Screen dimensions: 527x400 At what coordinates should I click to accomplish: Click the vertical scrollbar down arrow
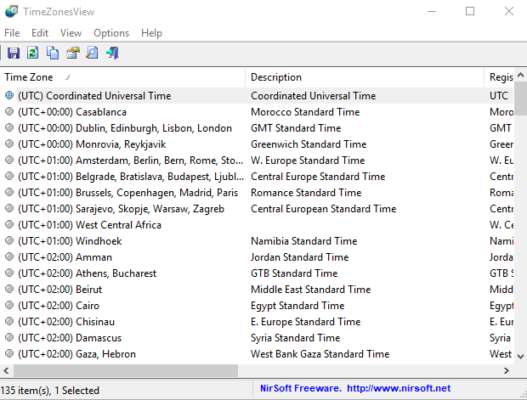pyautogui.click(x=520, y=356)
